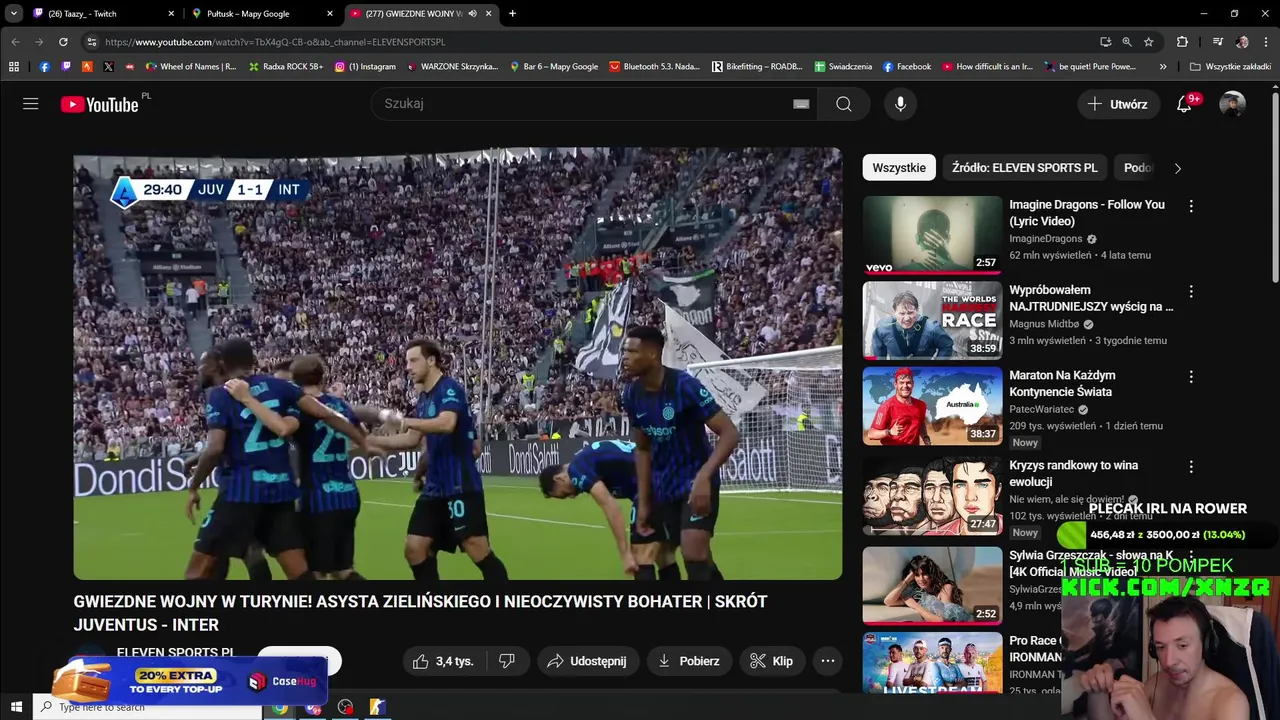The height and width of the screenshot is (720, 1280).
Task: Open Magnus Midtbø video options menu
Action: coord(1191,291)
